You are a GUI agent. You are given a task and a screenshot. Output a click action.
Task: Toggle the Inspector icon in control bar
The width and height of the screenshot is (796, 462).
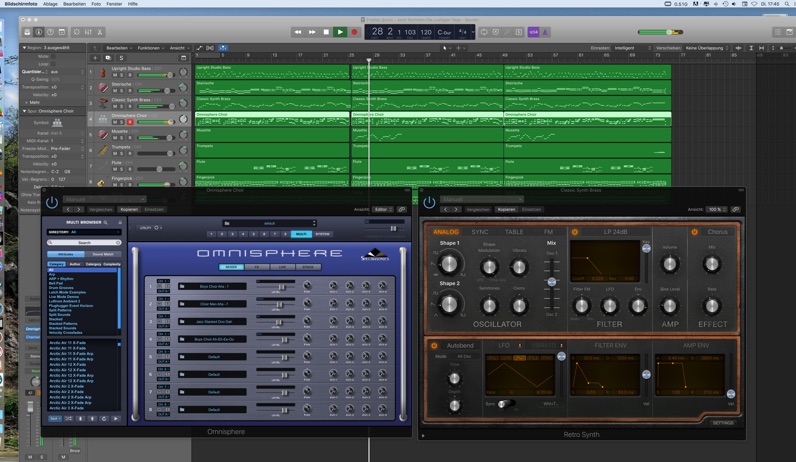(x=39, y=32)
